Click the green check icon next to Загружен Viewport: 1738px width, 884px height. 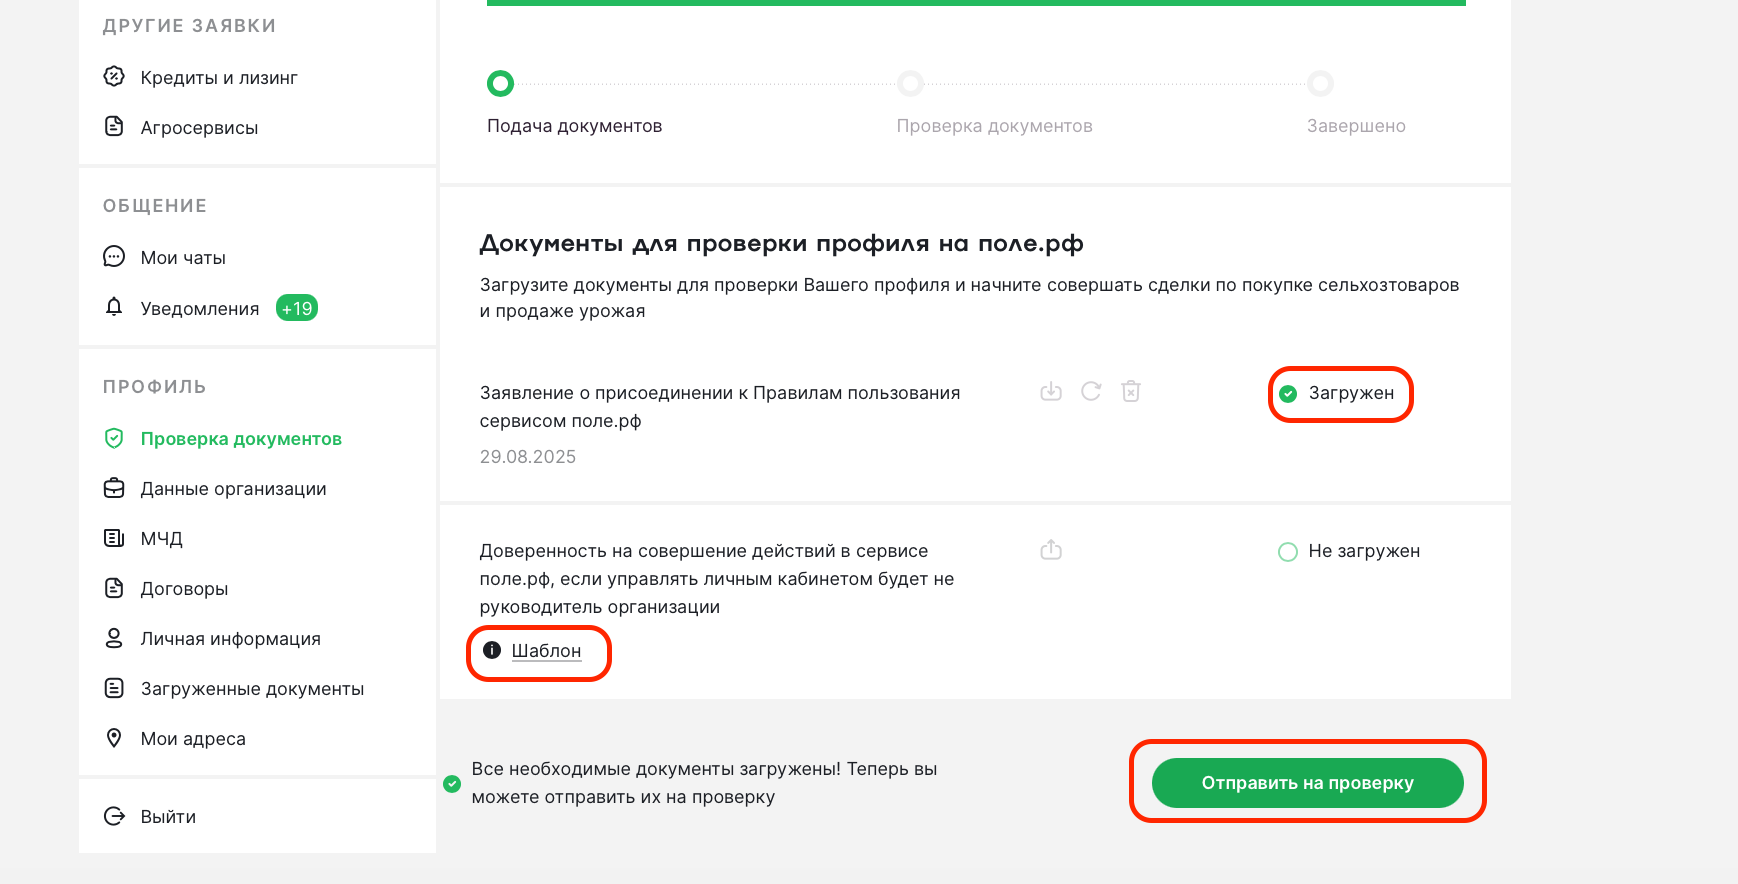1288,393
